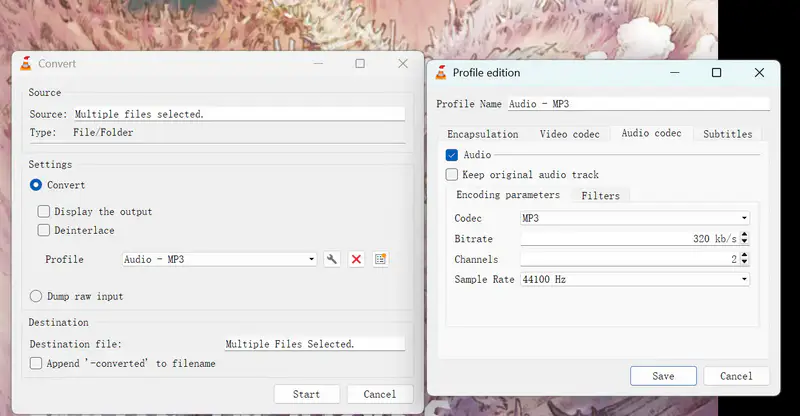Click Cancel in the Convert window
This screenshot has height=416, width=800.
point(380,394)
